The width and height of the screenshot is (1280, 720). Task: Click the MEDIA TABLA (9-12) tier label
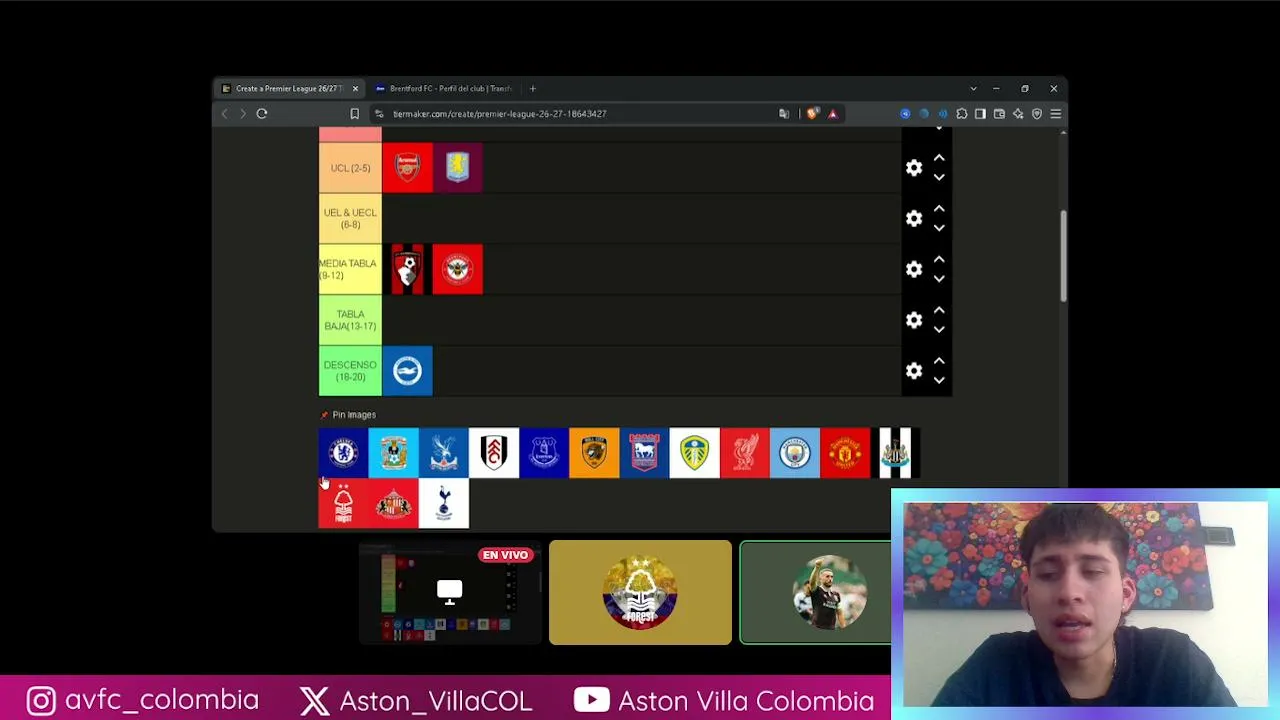tap(350, 269)
